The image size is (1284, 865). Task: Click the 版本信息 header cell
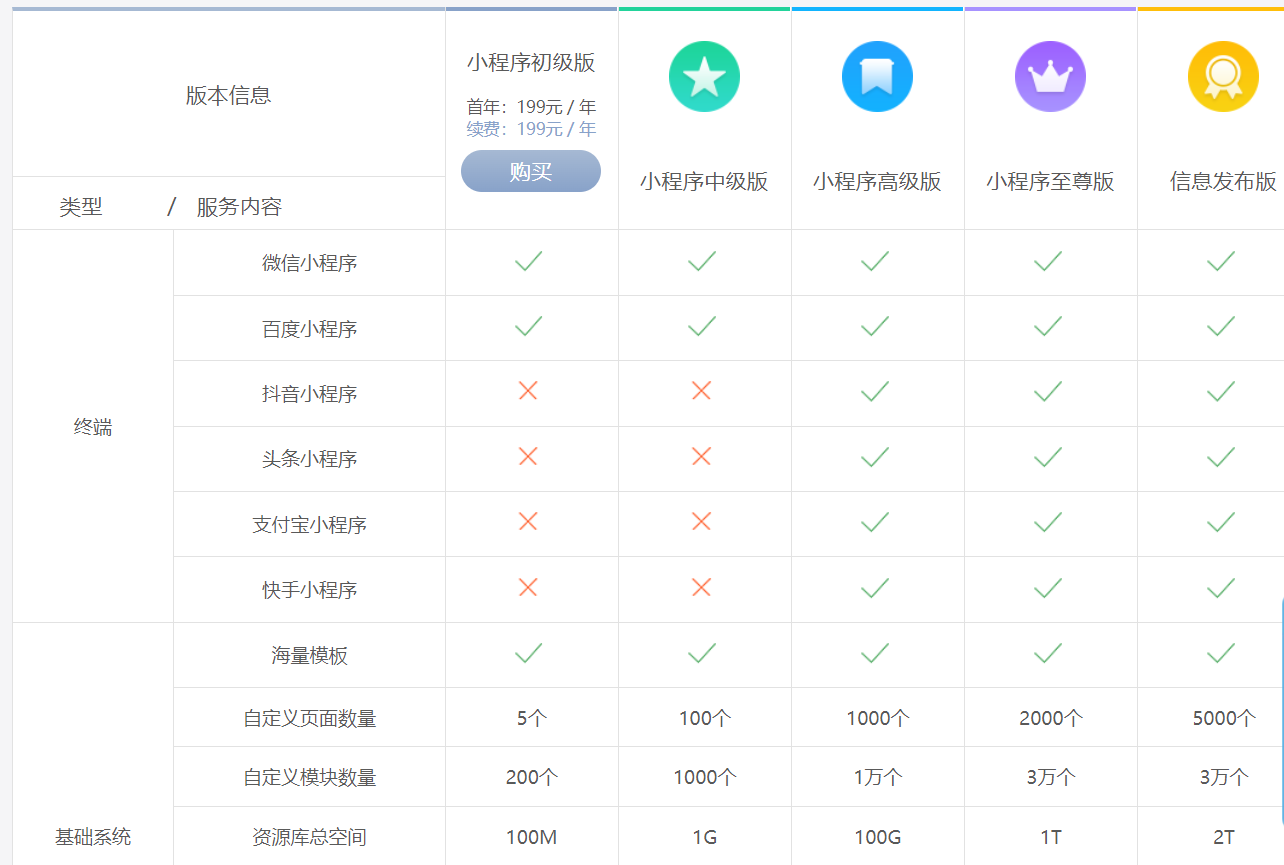click(x=228, y=96)
